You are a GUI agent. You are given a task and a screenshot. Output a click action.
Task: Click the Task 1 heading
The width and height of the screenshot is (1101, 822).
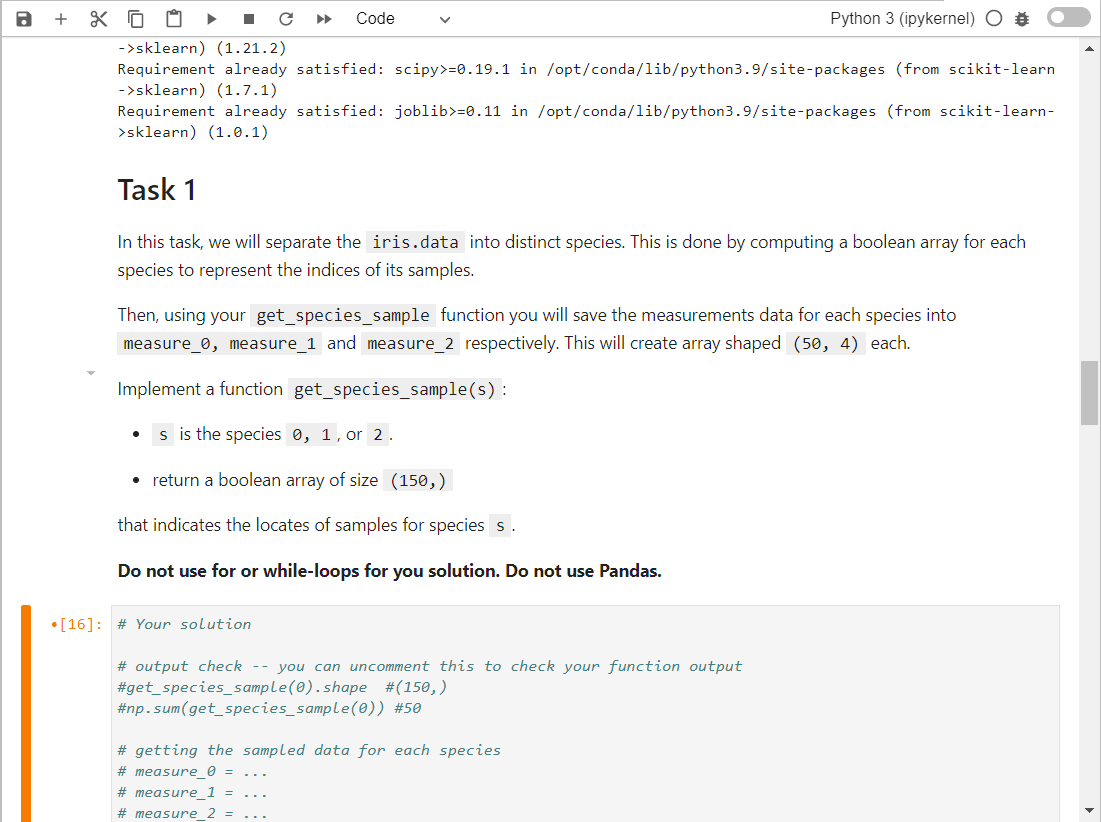[157, 190]
